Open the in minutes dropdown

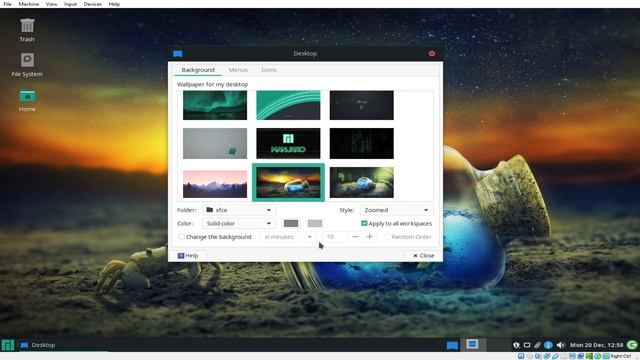click(288, 237)
